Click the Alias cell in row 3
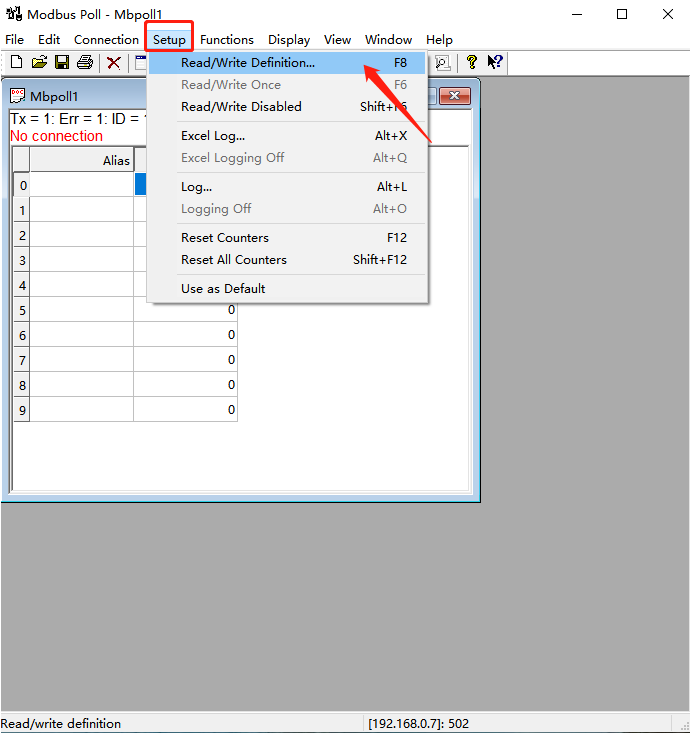The height and width of the screenshot is (733, 694). (82, 260)
